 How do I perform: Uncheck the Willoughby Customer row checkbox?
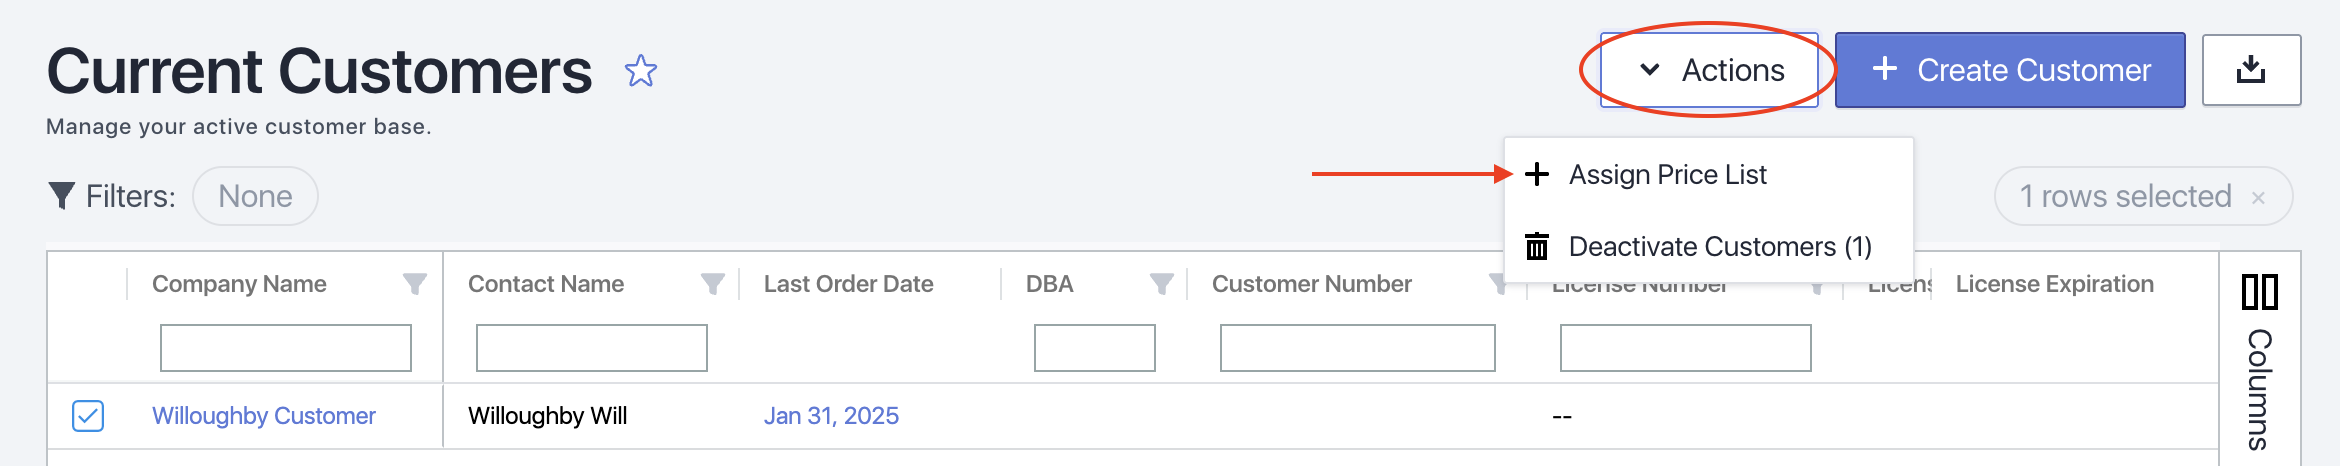pos(88,415)
